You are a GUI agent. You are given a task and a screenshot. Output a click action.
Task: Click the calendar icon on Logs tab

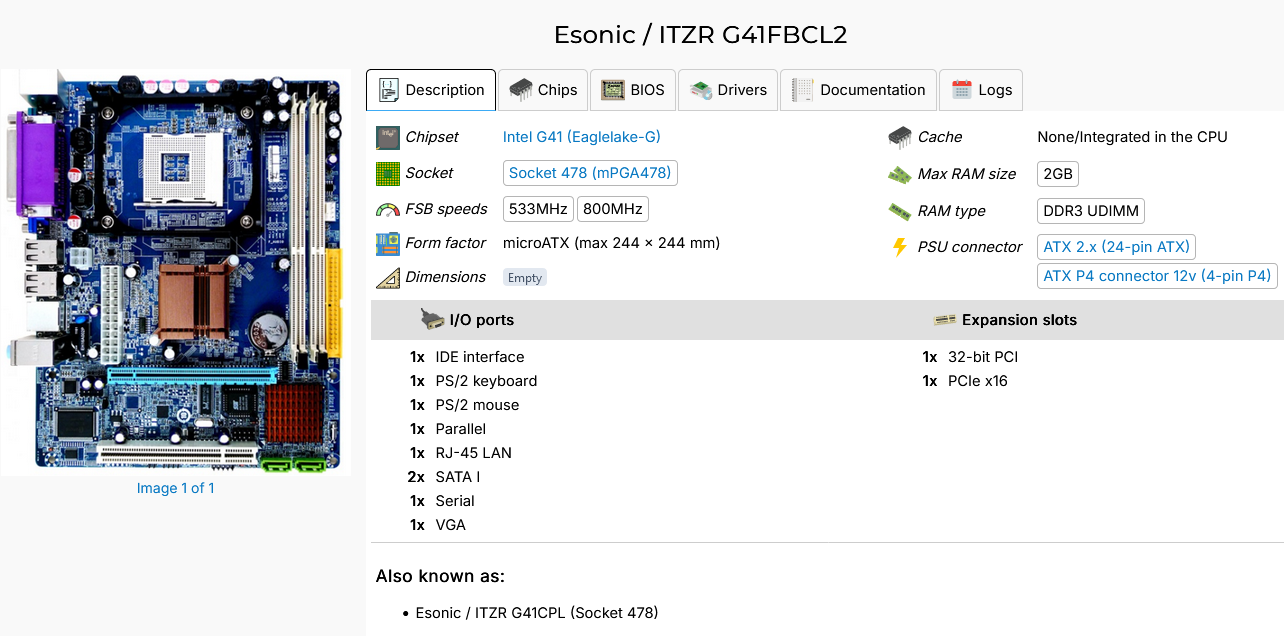(962, 90)
